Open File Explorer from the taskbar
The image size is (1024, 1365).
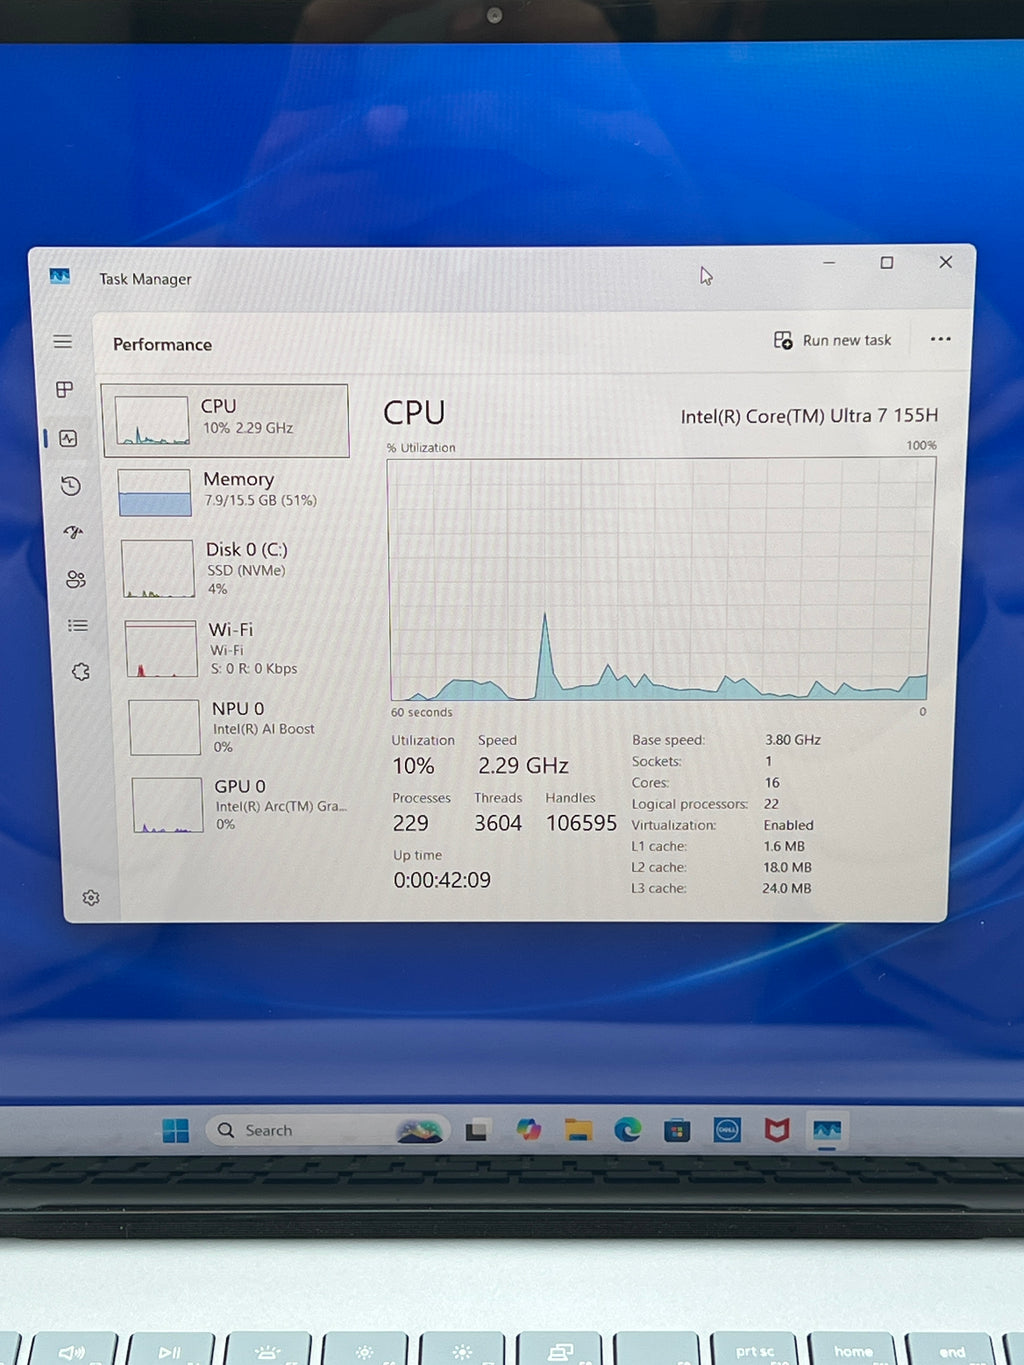(x=578, y=1130)
